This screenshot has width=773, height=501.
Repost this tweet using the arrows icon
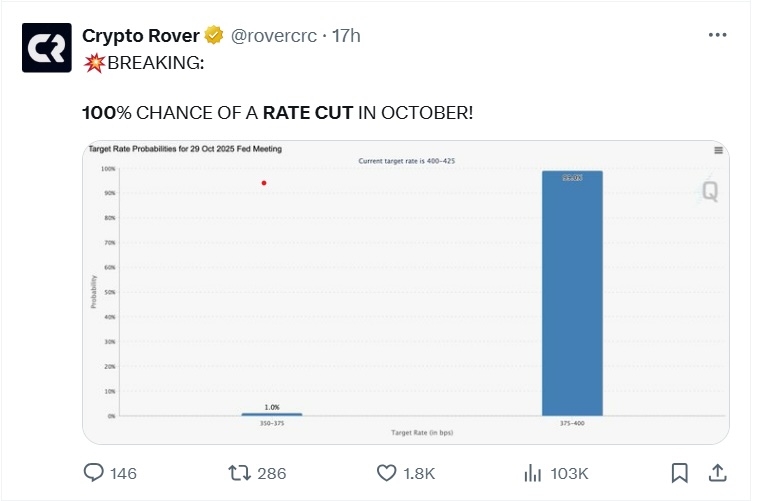(240, 472)
